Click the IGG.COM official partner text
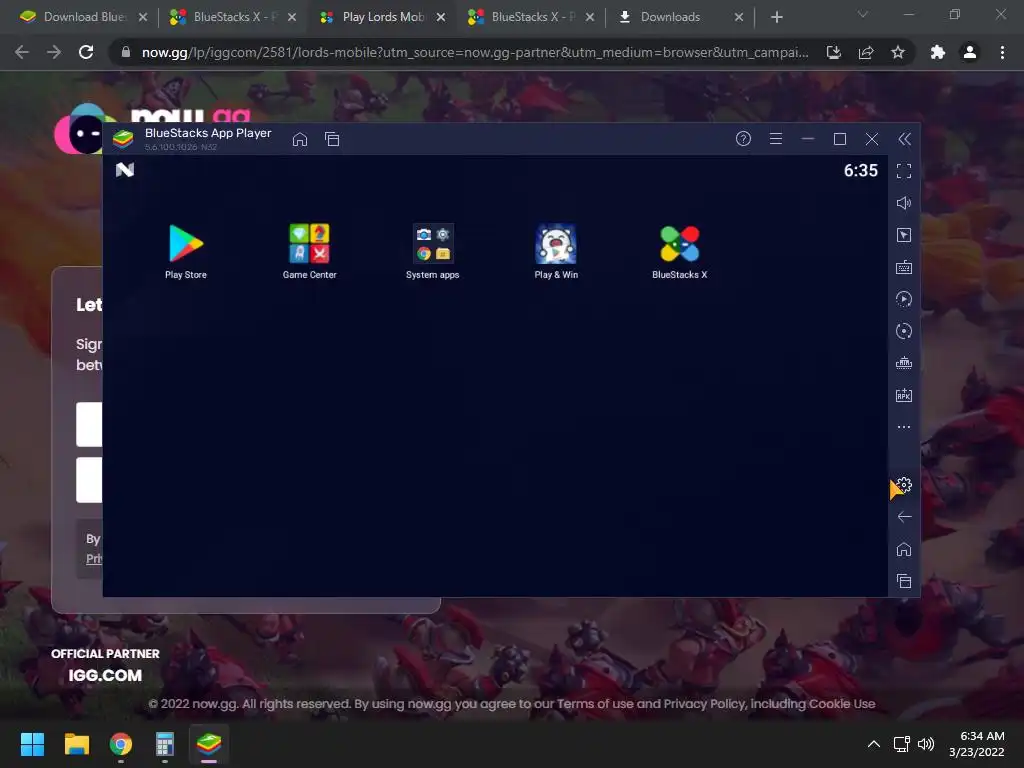1024x768 pixels. click(x=105, y=675)
